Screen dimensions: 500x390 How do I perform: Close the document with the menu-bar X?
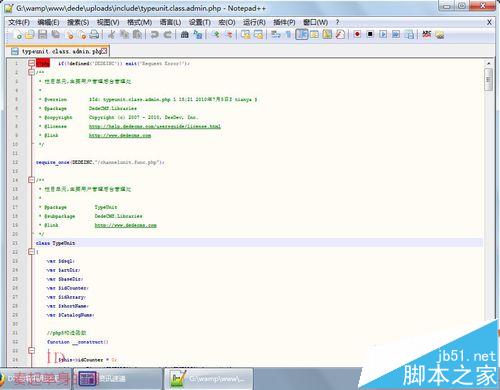[489, 22]
